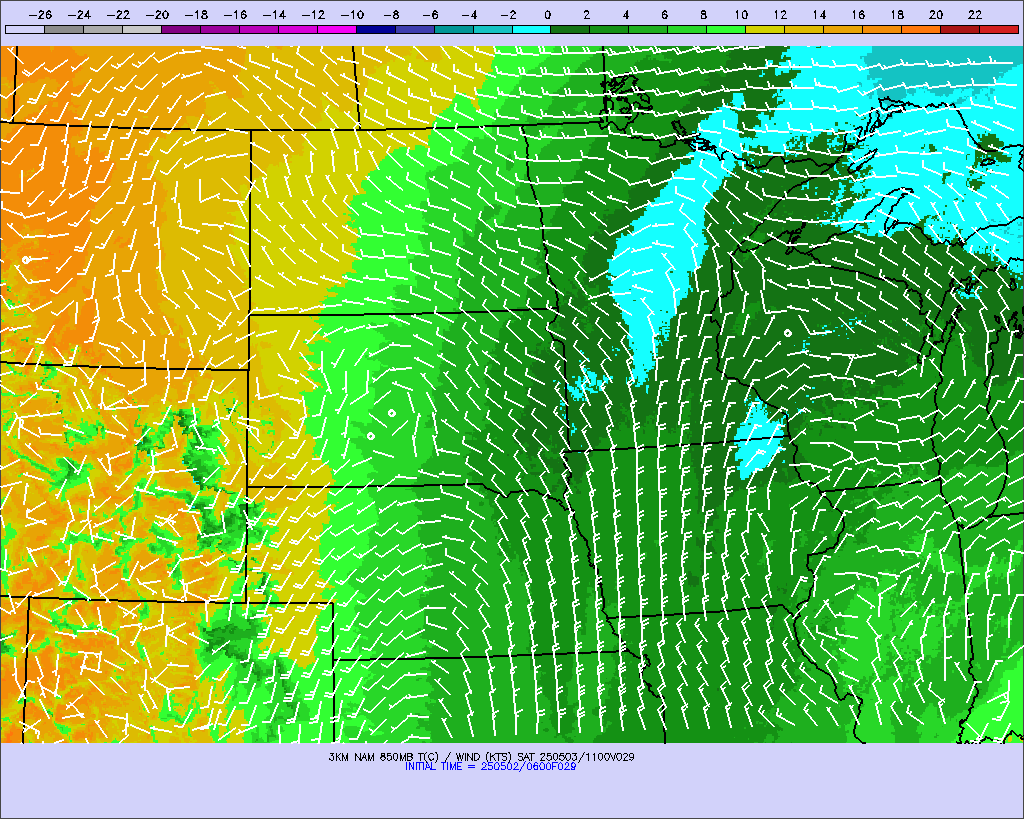The width and height of the screenshot is (1024, 819).
Task: Pick the yellow legend swatch between 10 and 12
Action: (x=765, y=29)
